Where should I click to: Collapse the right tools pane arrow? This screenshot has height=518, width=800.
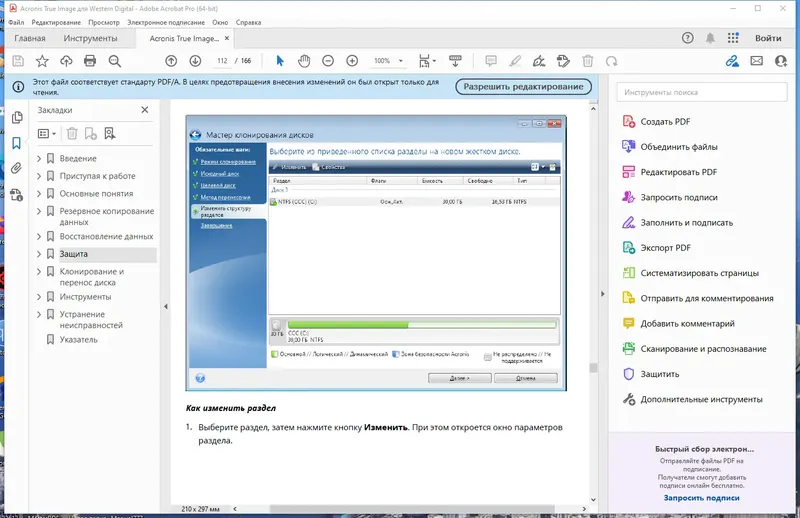tap(603, 294)
